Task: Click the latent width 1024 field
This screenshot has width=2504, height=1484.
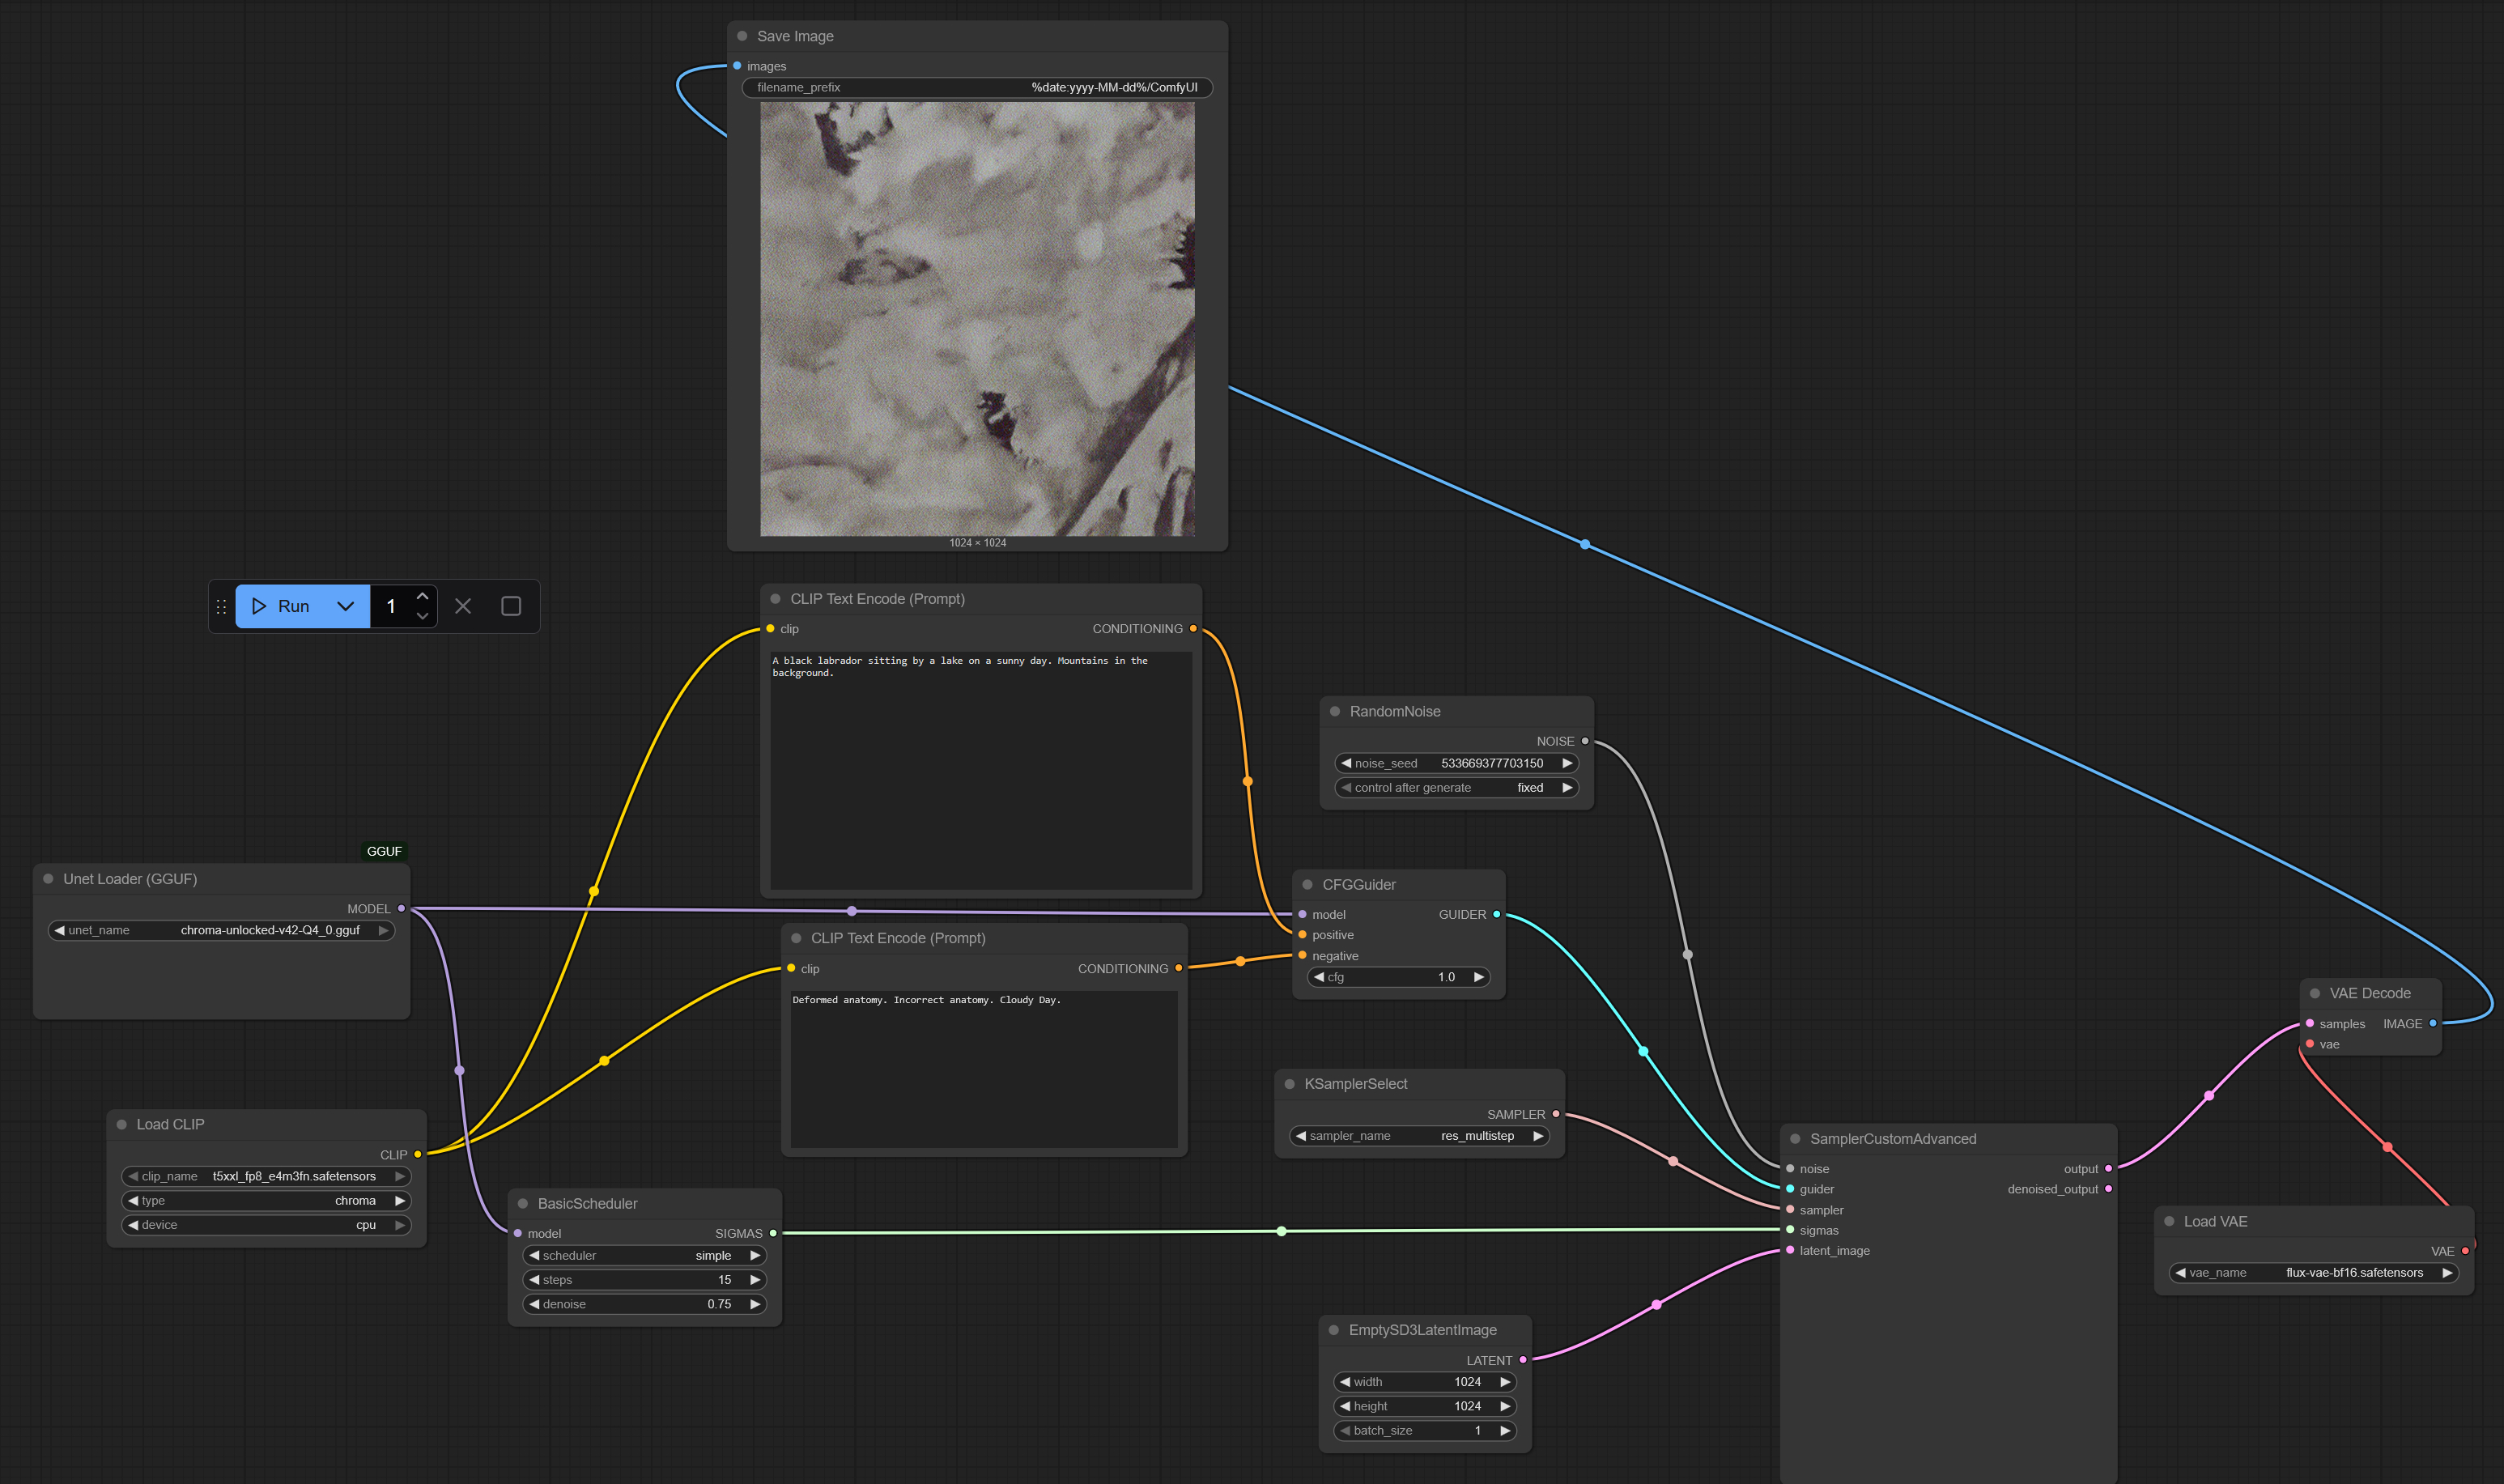Action: (1425, 1382)
